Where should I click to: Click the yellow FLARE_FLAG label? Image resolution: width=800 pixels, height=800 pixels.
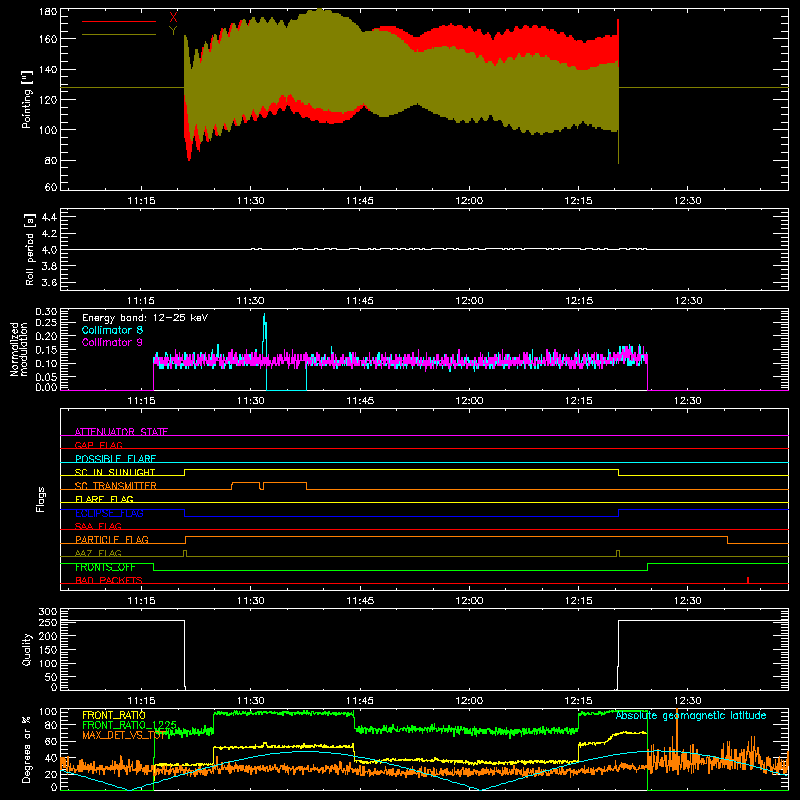click(104, 499)
